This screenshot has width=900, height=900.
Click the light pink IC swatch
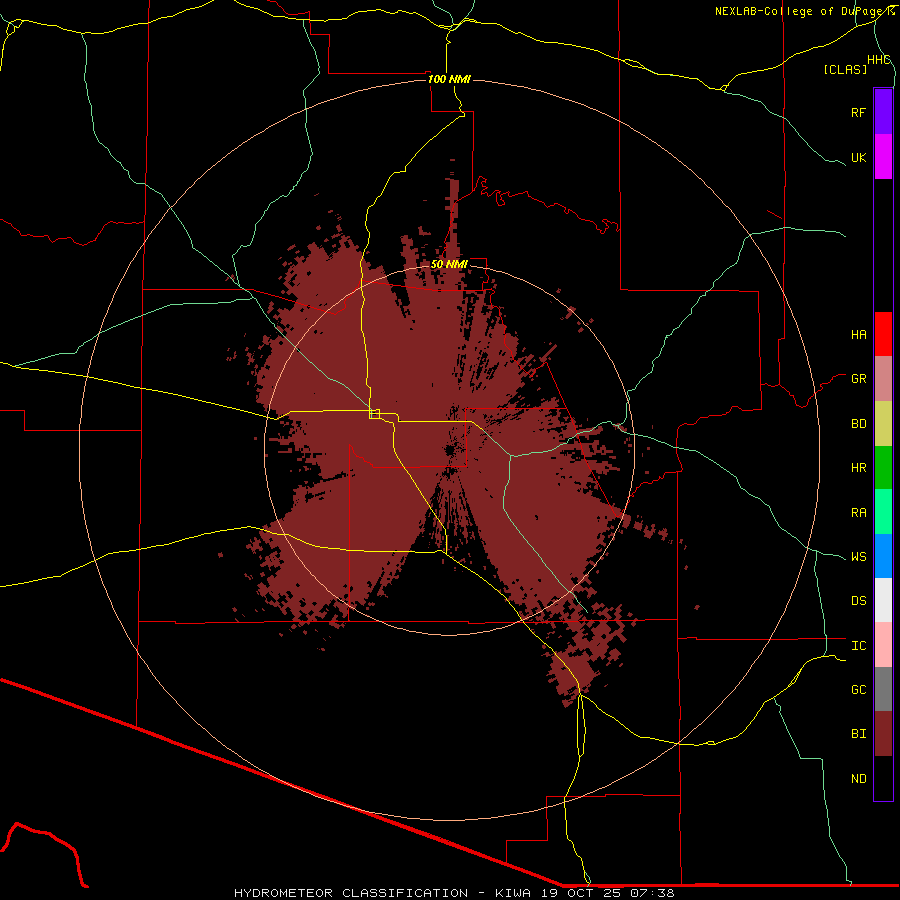coord(883,645)
